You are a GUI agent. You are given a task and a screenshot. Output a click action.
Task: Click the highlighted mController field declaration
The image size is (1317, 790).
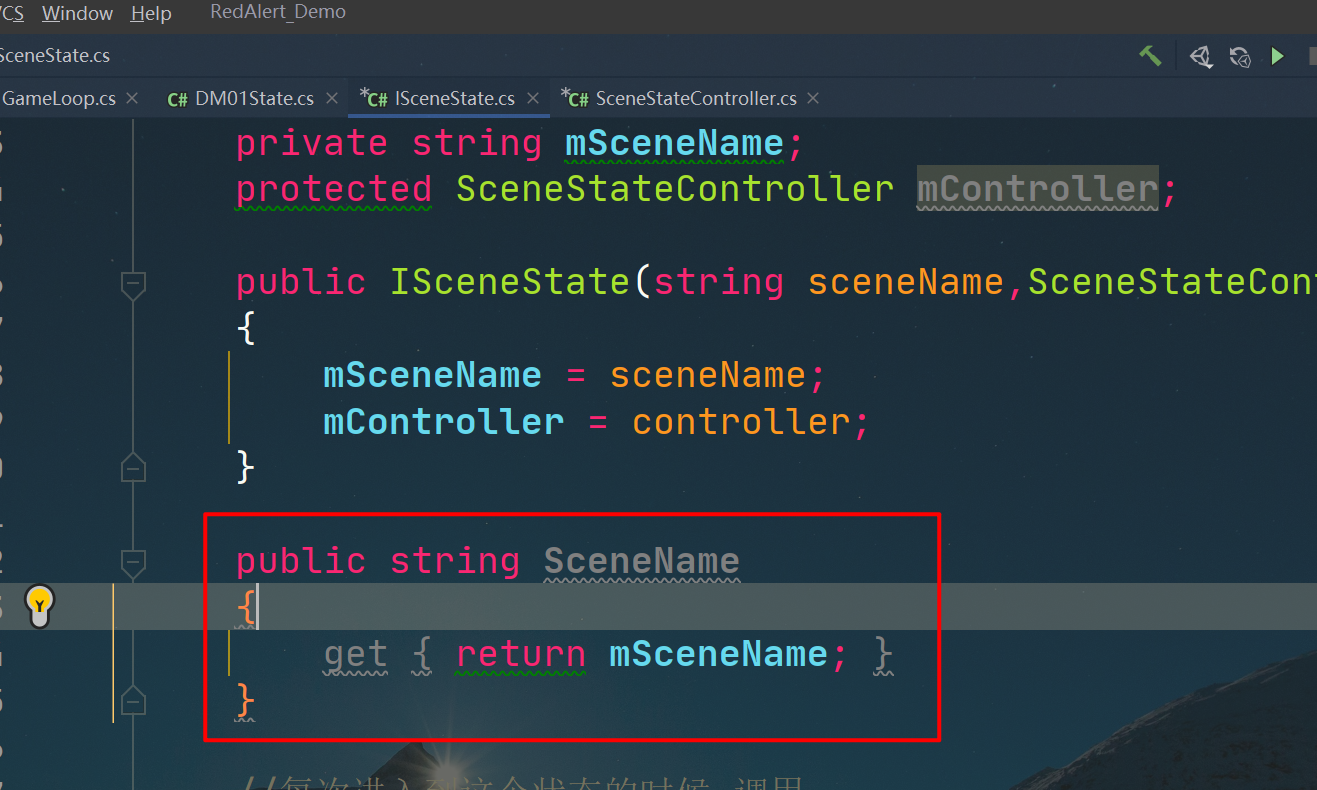pyautogui.click(x=1037, y=189)
